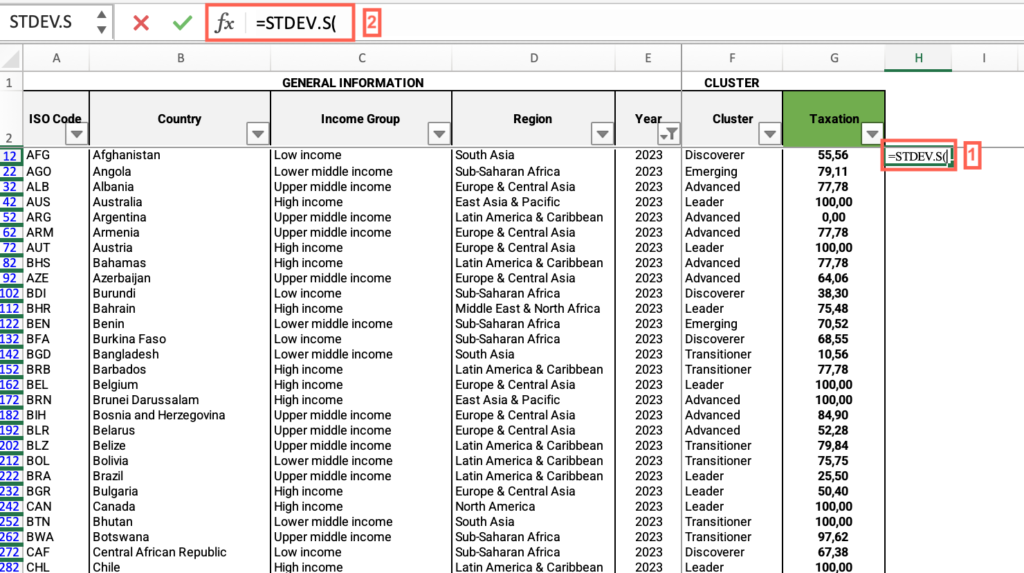Select the Taxation value 55,56
1024x573 pixels.
tap(833, 156)
